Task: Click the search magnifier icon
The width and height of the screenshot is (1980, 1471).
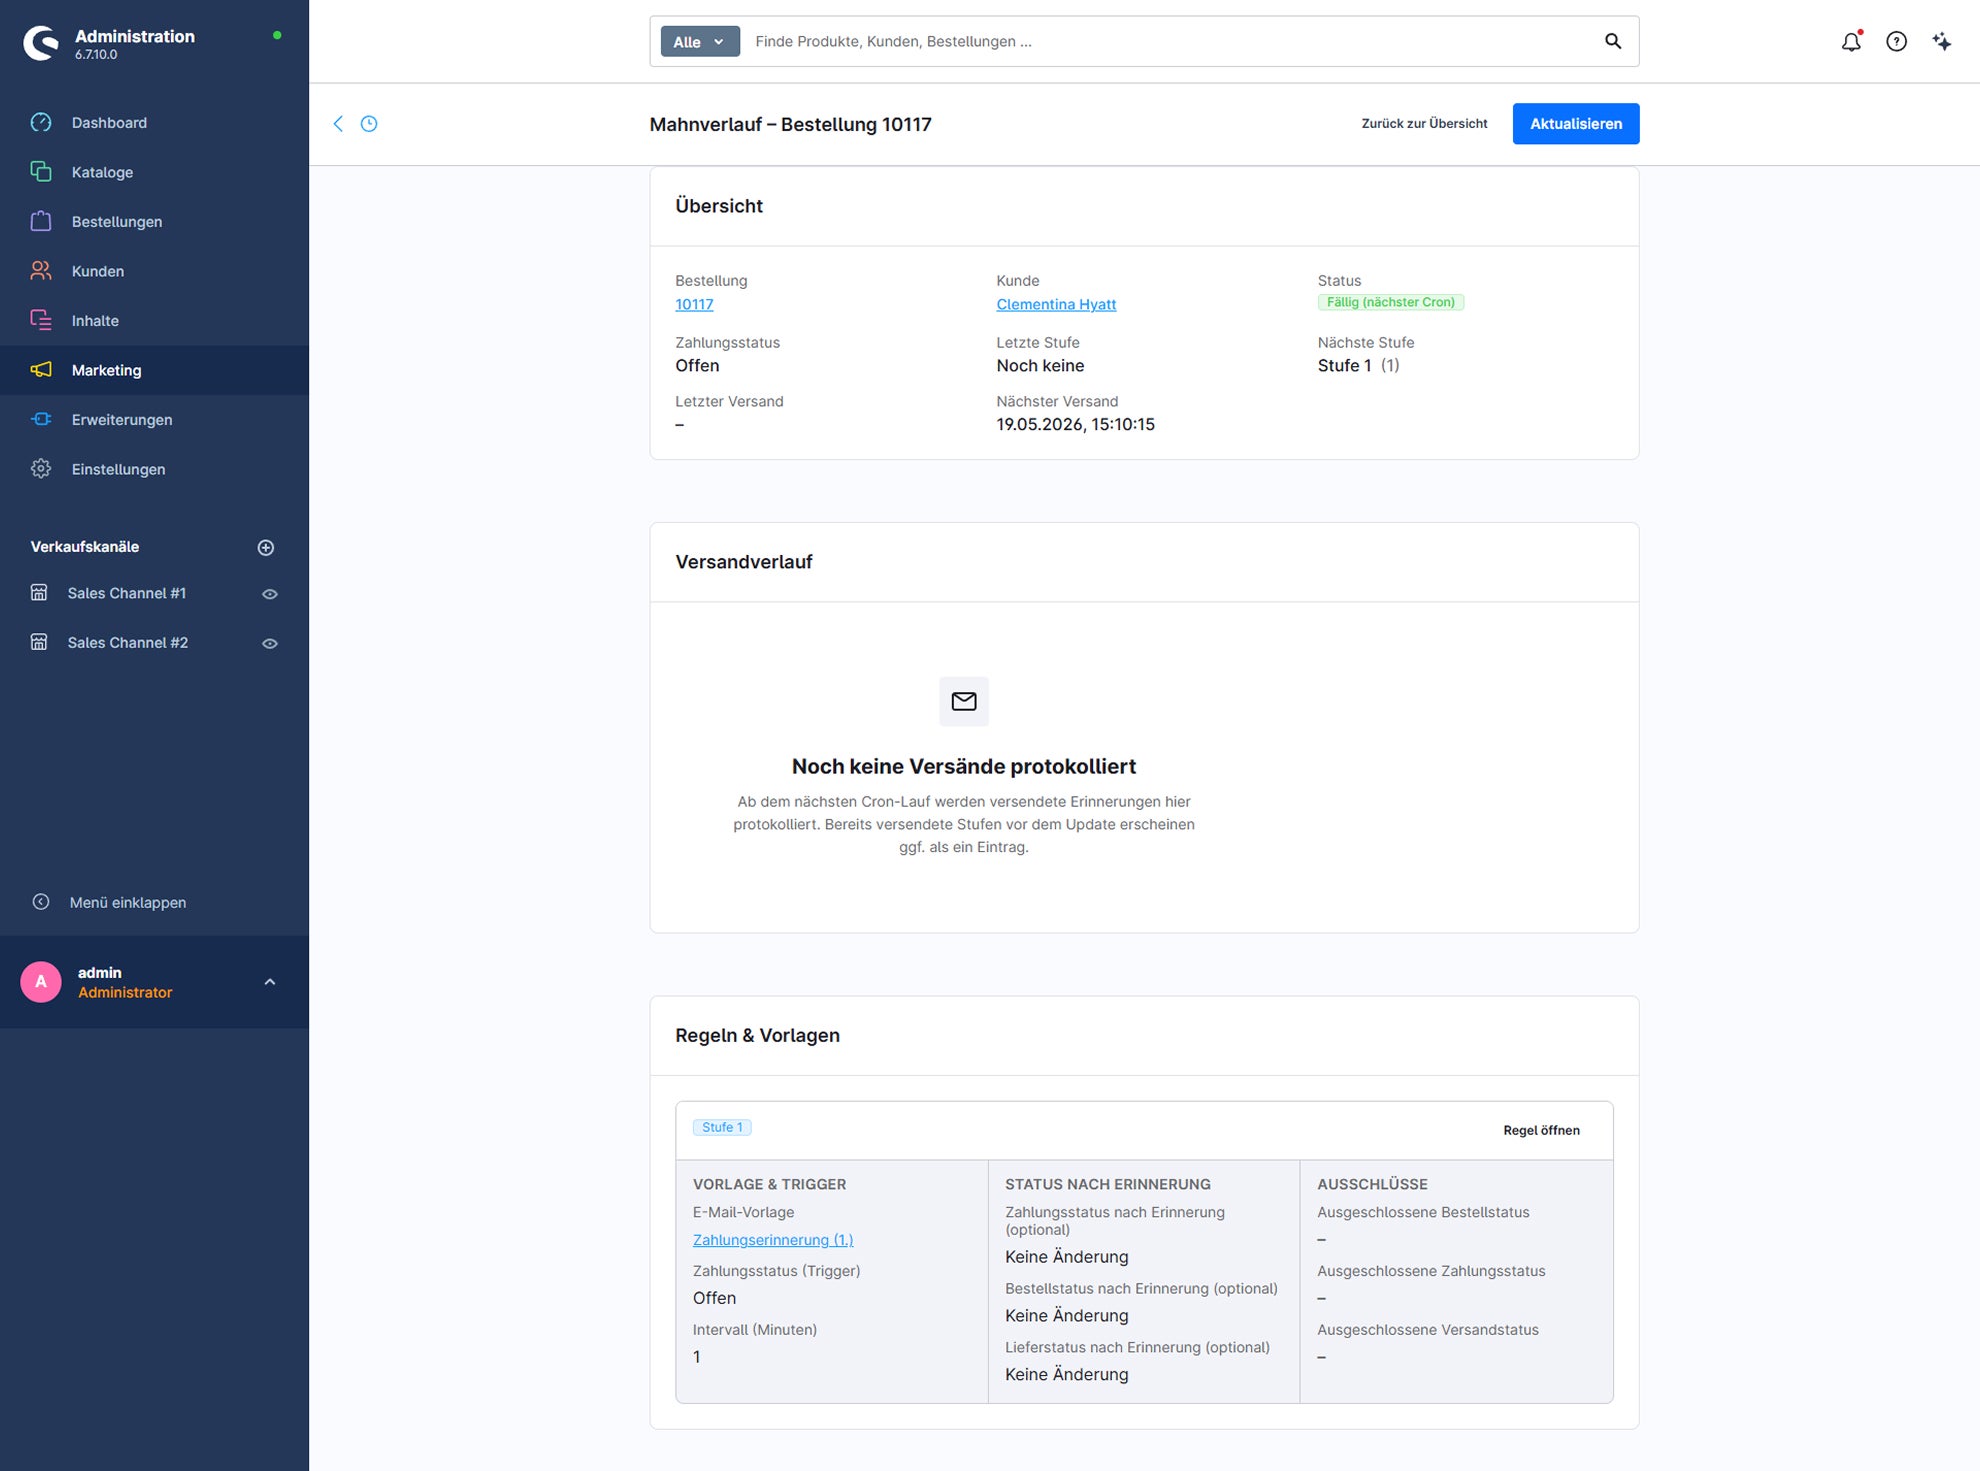Action: pos(1613,41)
